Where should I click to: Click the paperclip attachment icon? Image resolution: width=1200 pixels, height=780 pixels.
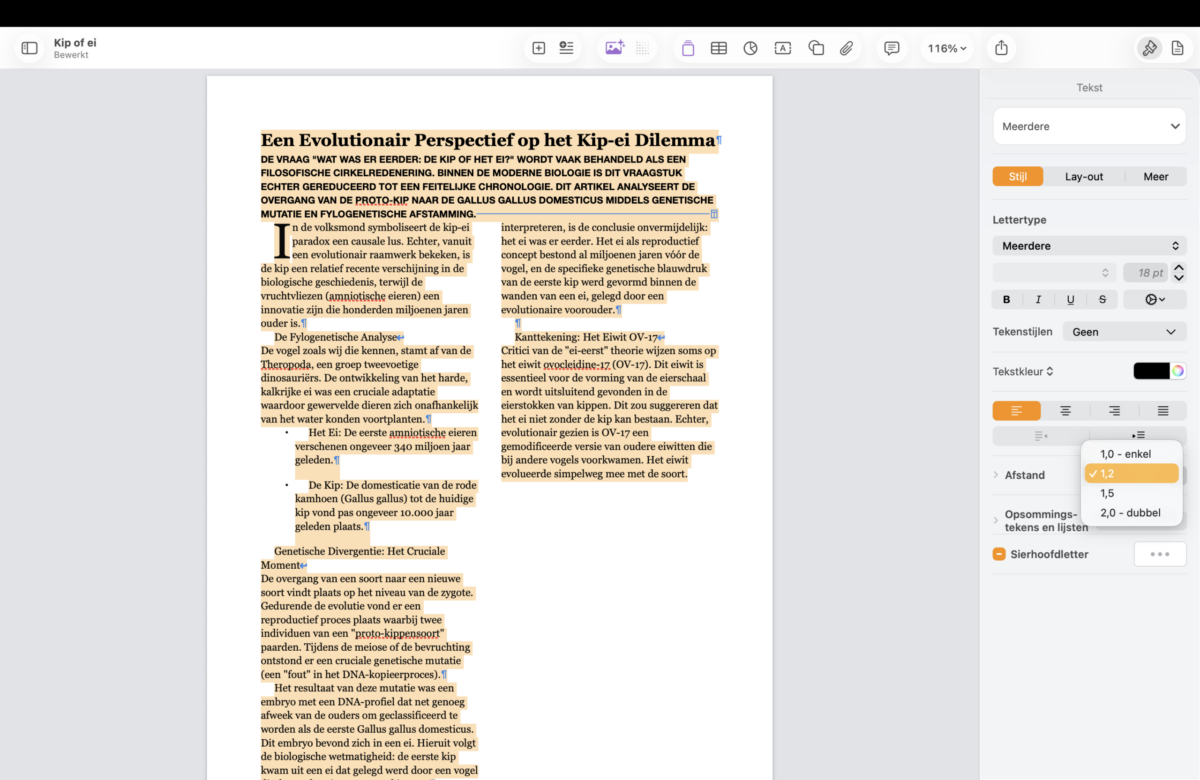click(x=847, y=48)
